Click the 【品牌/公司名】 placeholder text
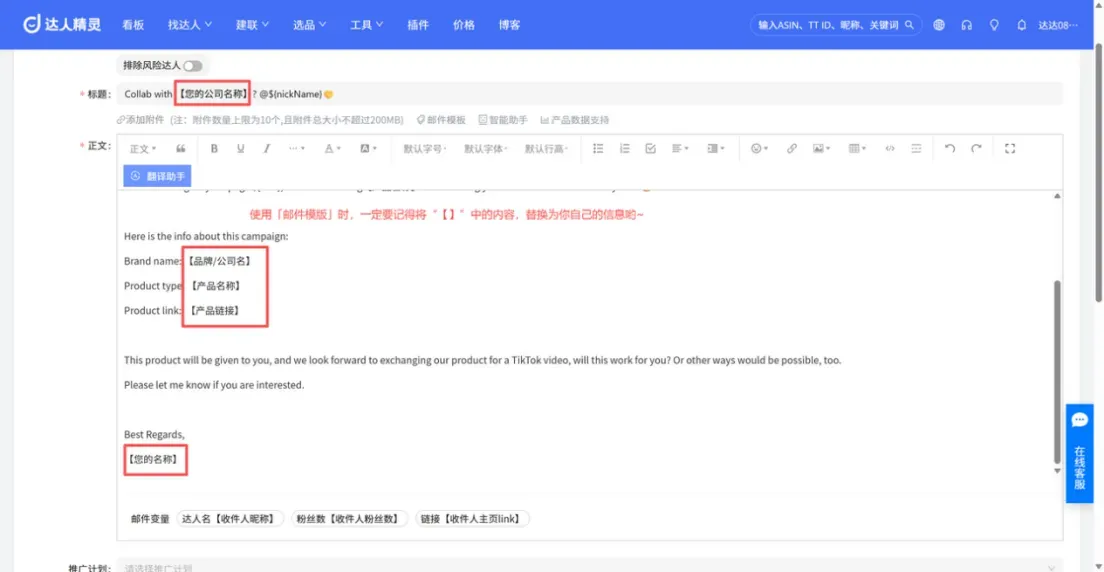 [219, 261]
